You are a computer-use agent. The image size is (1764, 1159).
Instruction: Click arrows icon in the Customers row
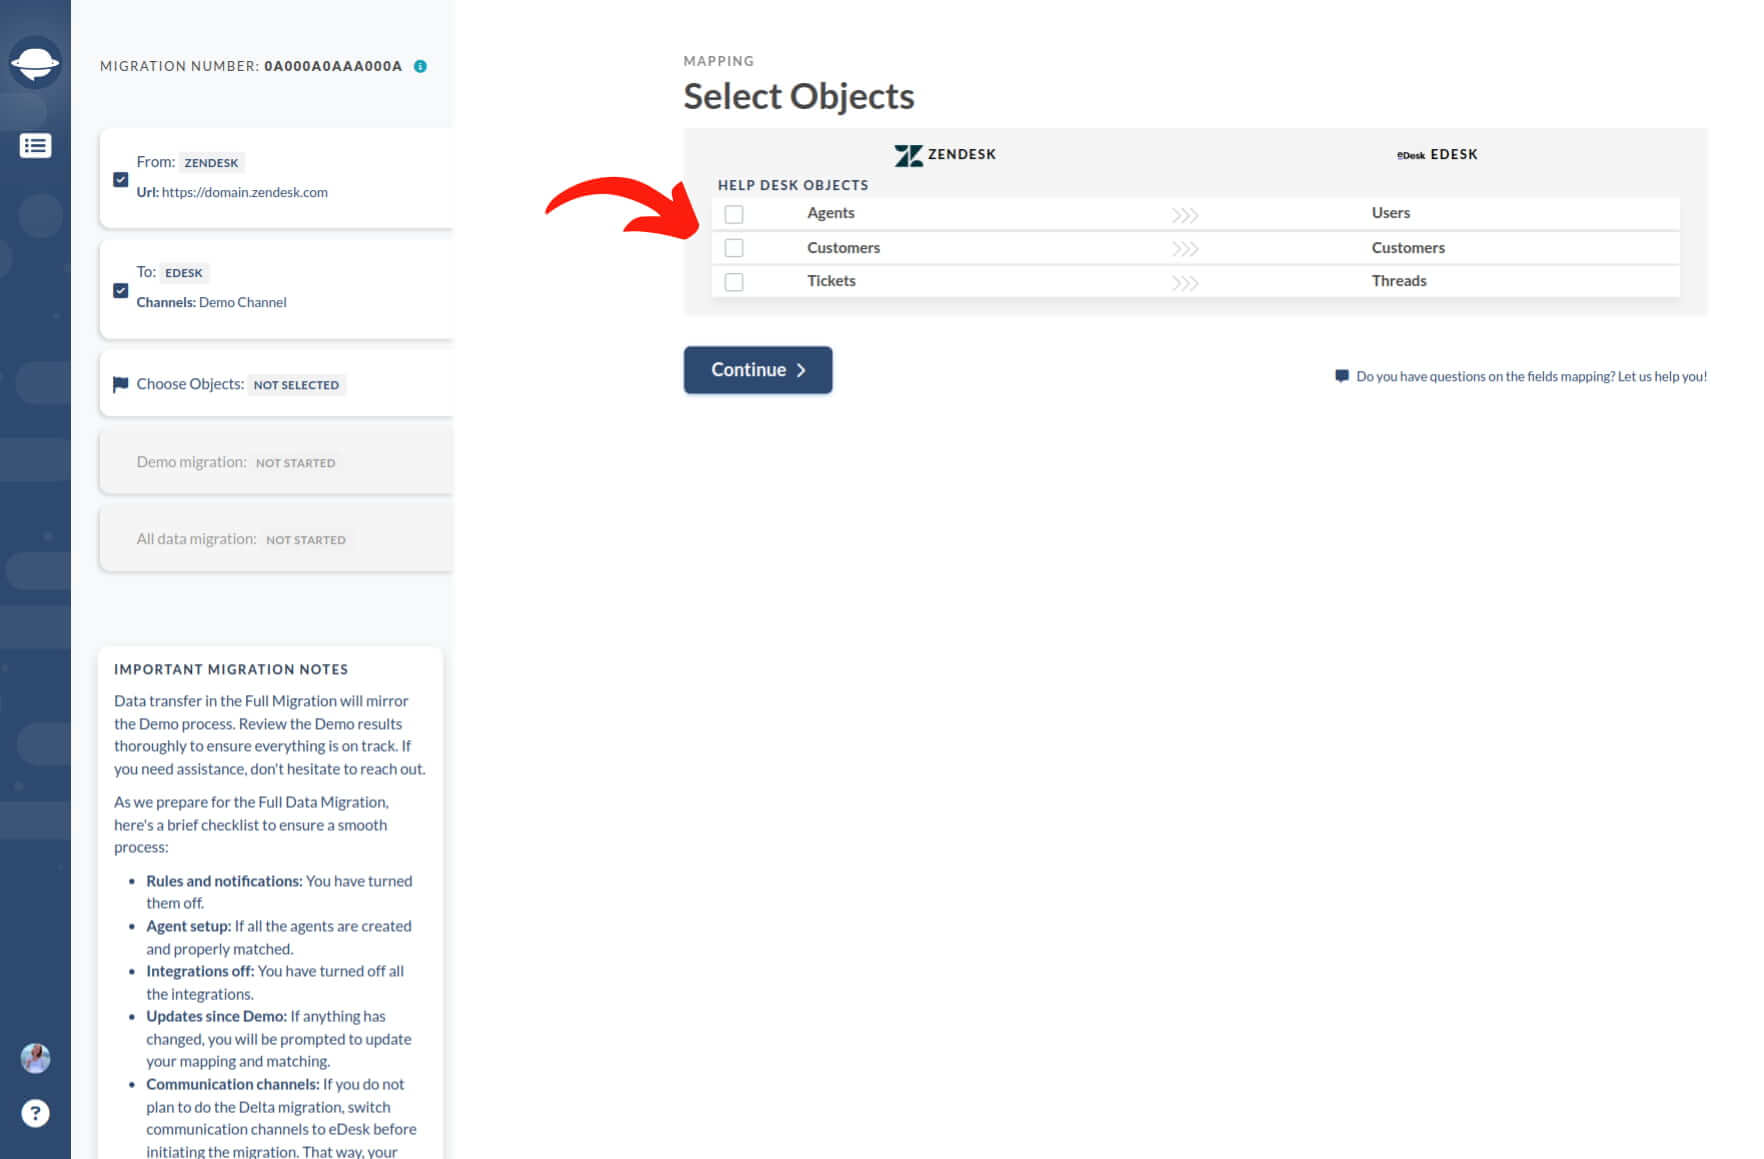click(1185, 248)
